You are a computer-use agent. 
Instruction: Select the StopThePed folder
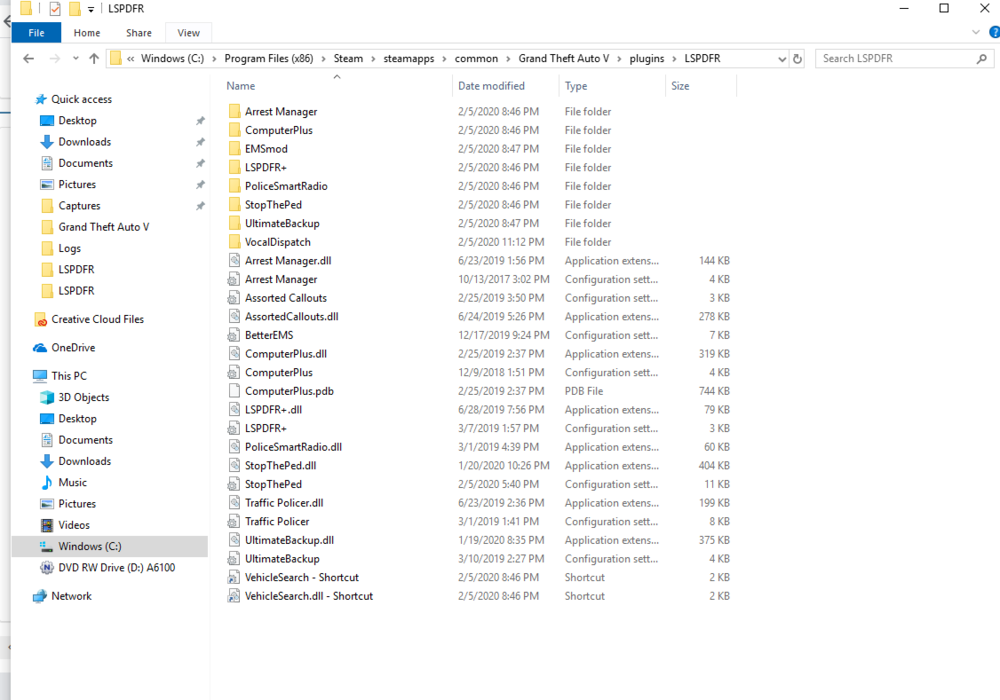(273, 205)
